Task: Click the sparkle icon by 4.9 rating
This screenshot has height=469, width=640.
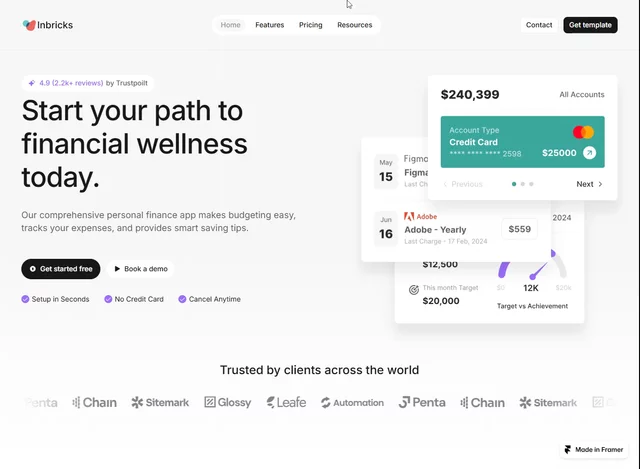Action: click(32, 83)
